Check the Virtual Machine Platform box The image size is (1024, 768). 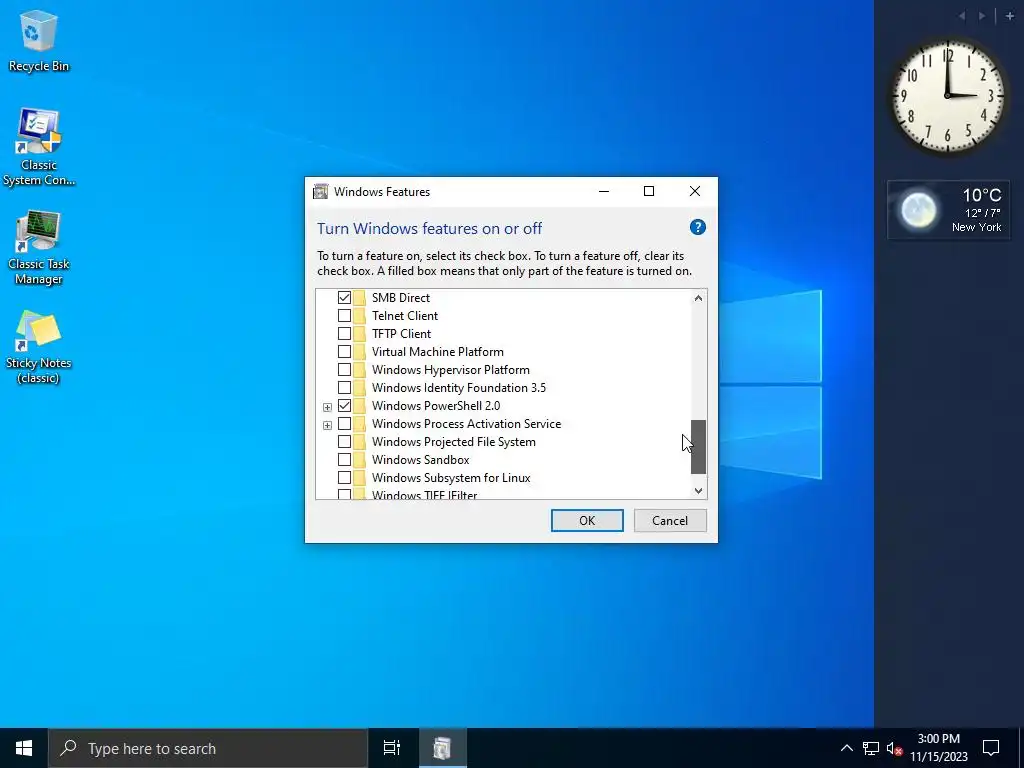tap(344, 351)
